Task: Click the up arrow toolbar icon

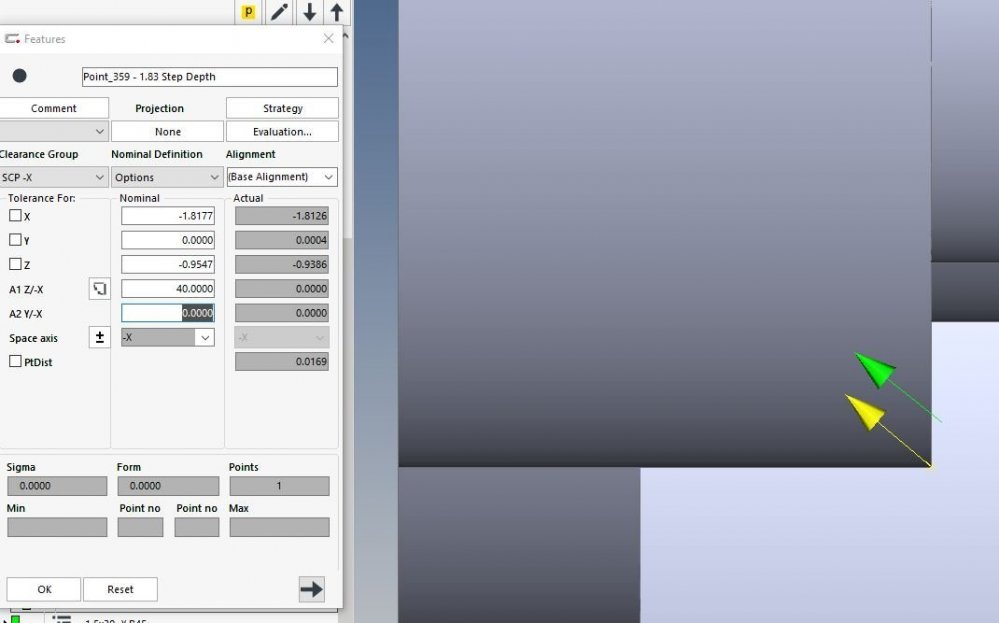Action: (x=337, y=11)
